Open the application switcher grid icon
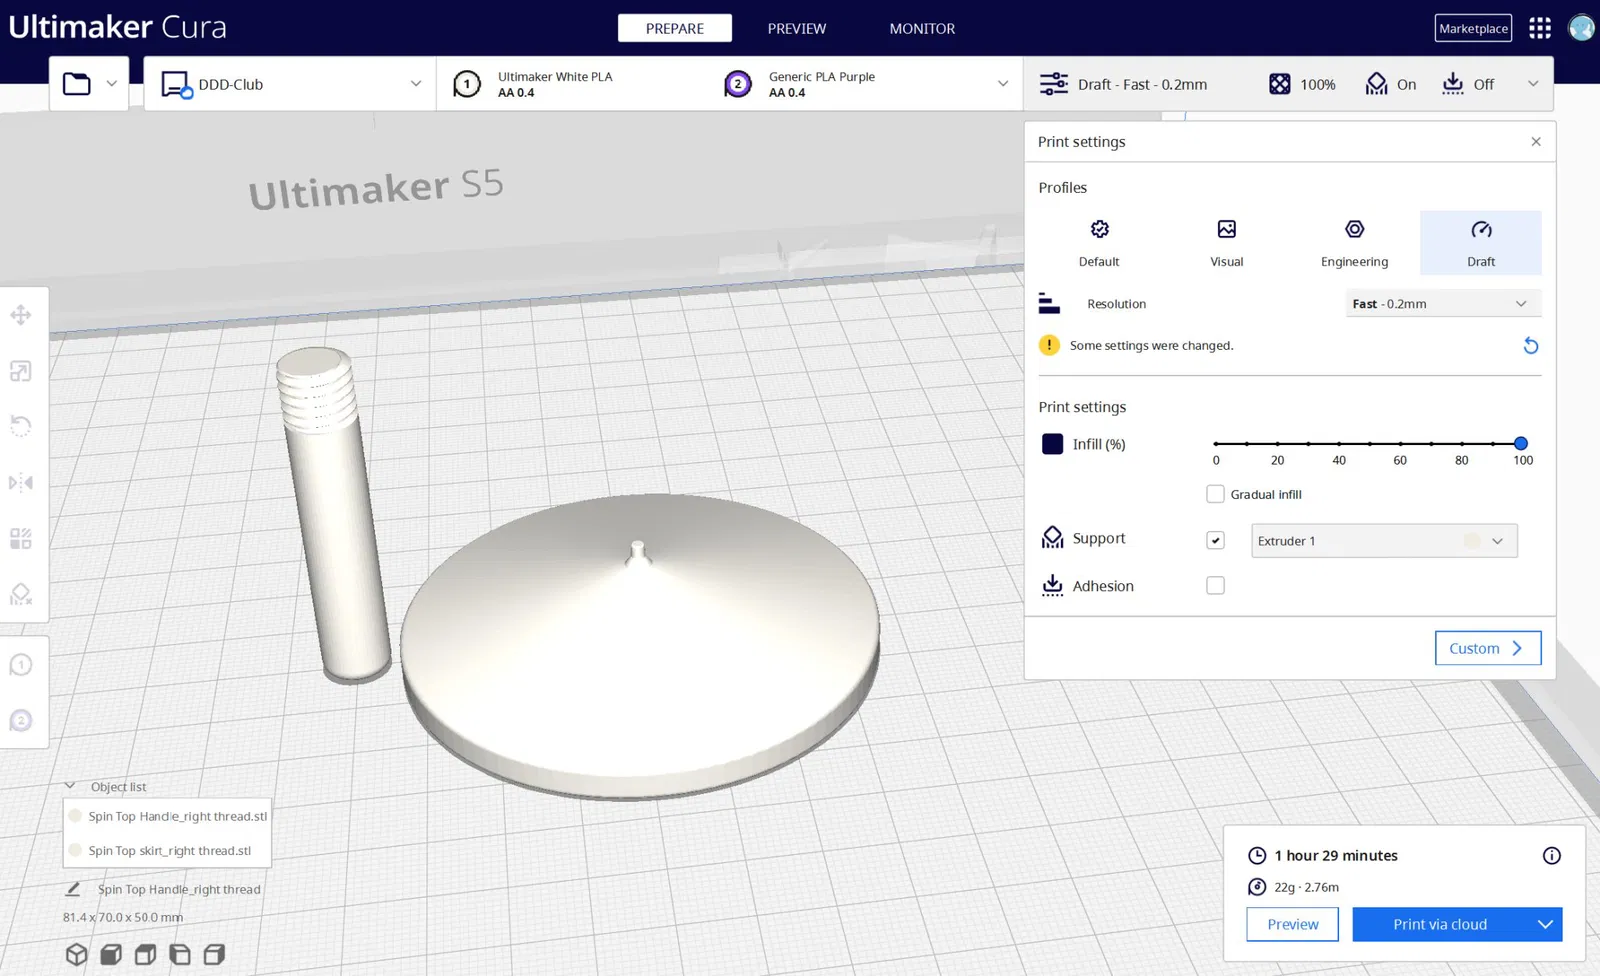 (1540, 28)
